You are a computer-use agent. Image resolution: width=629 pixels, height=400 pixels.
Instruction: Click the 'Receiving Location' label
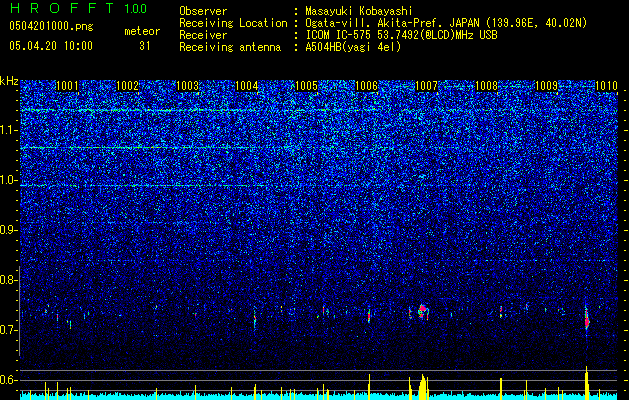[233, 23]
